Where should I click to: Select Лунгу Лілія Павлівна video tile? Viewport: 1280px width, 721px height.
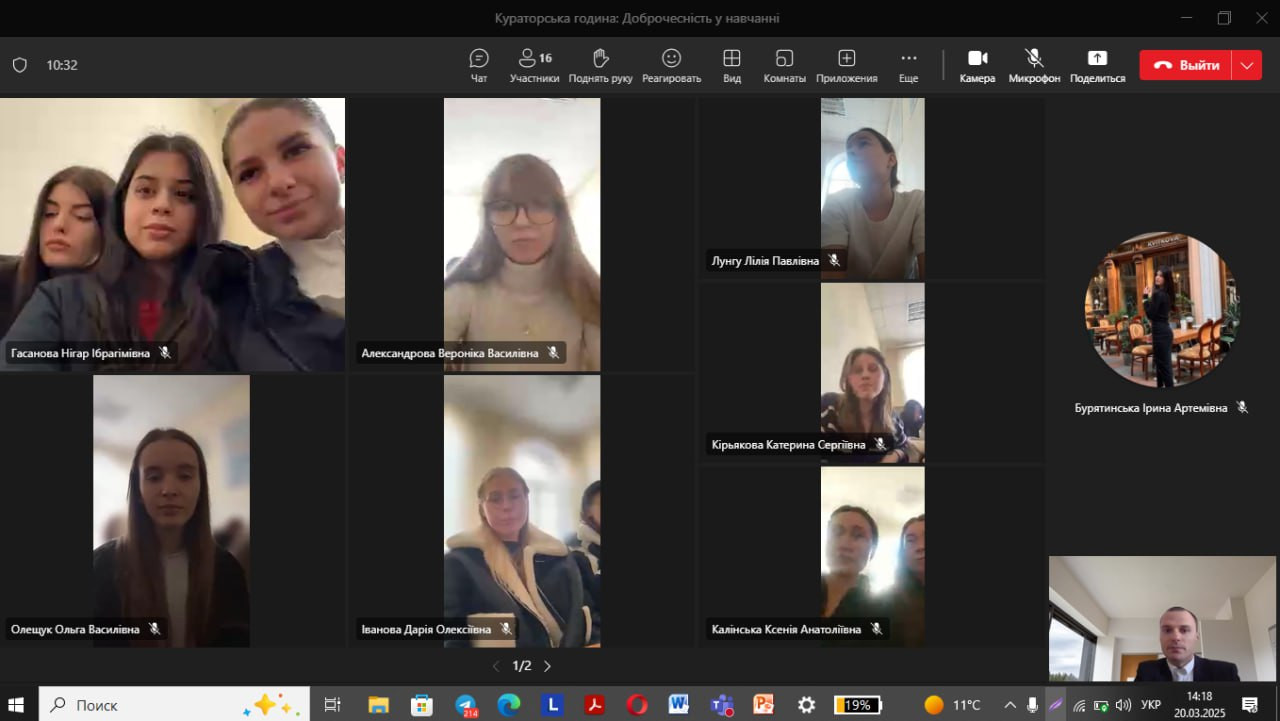point(872,188)
